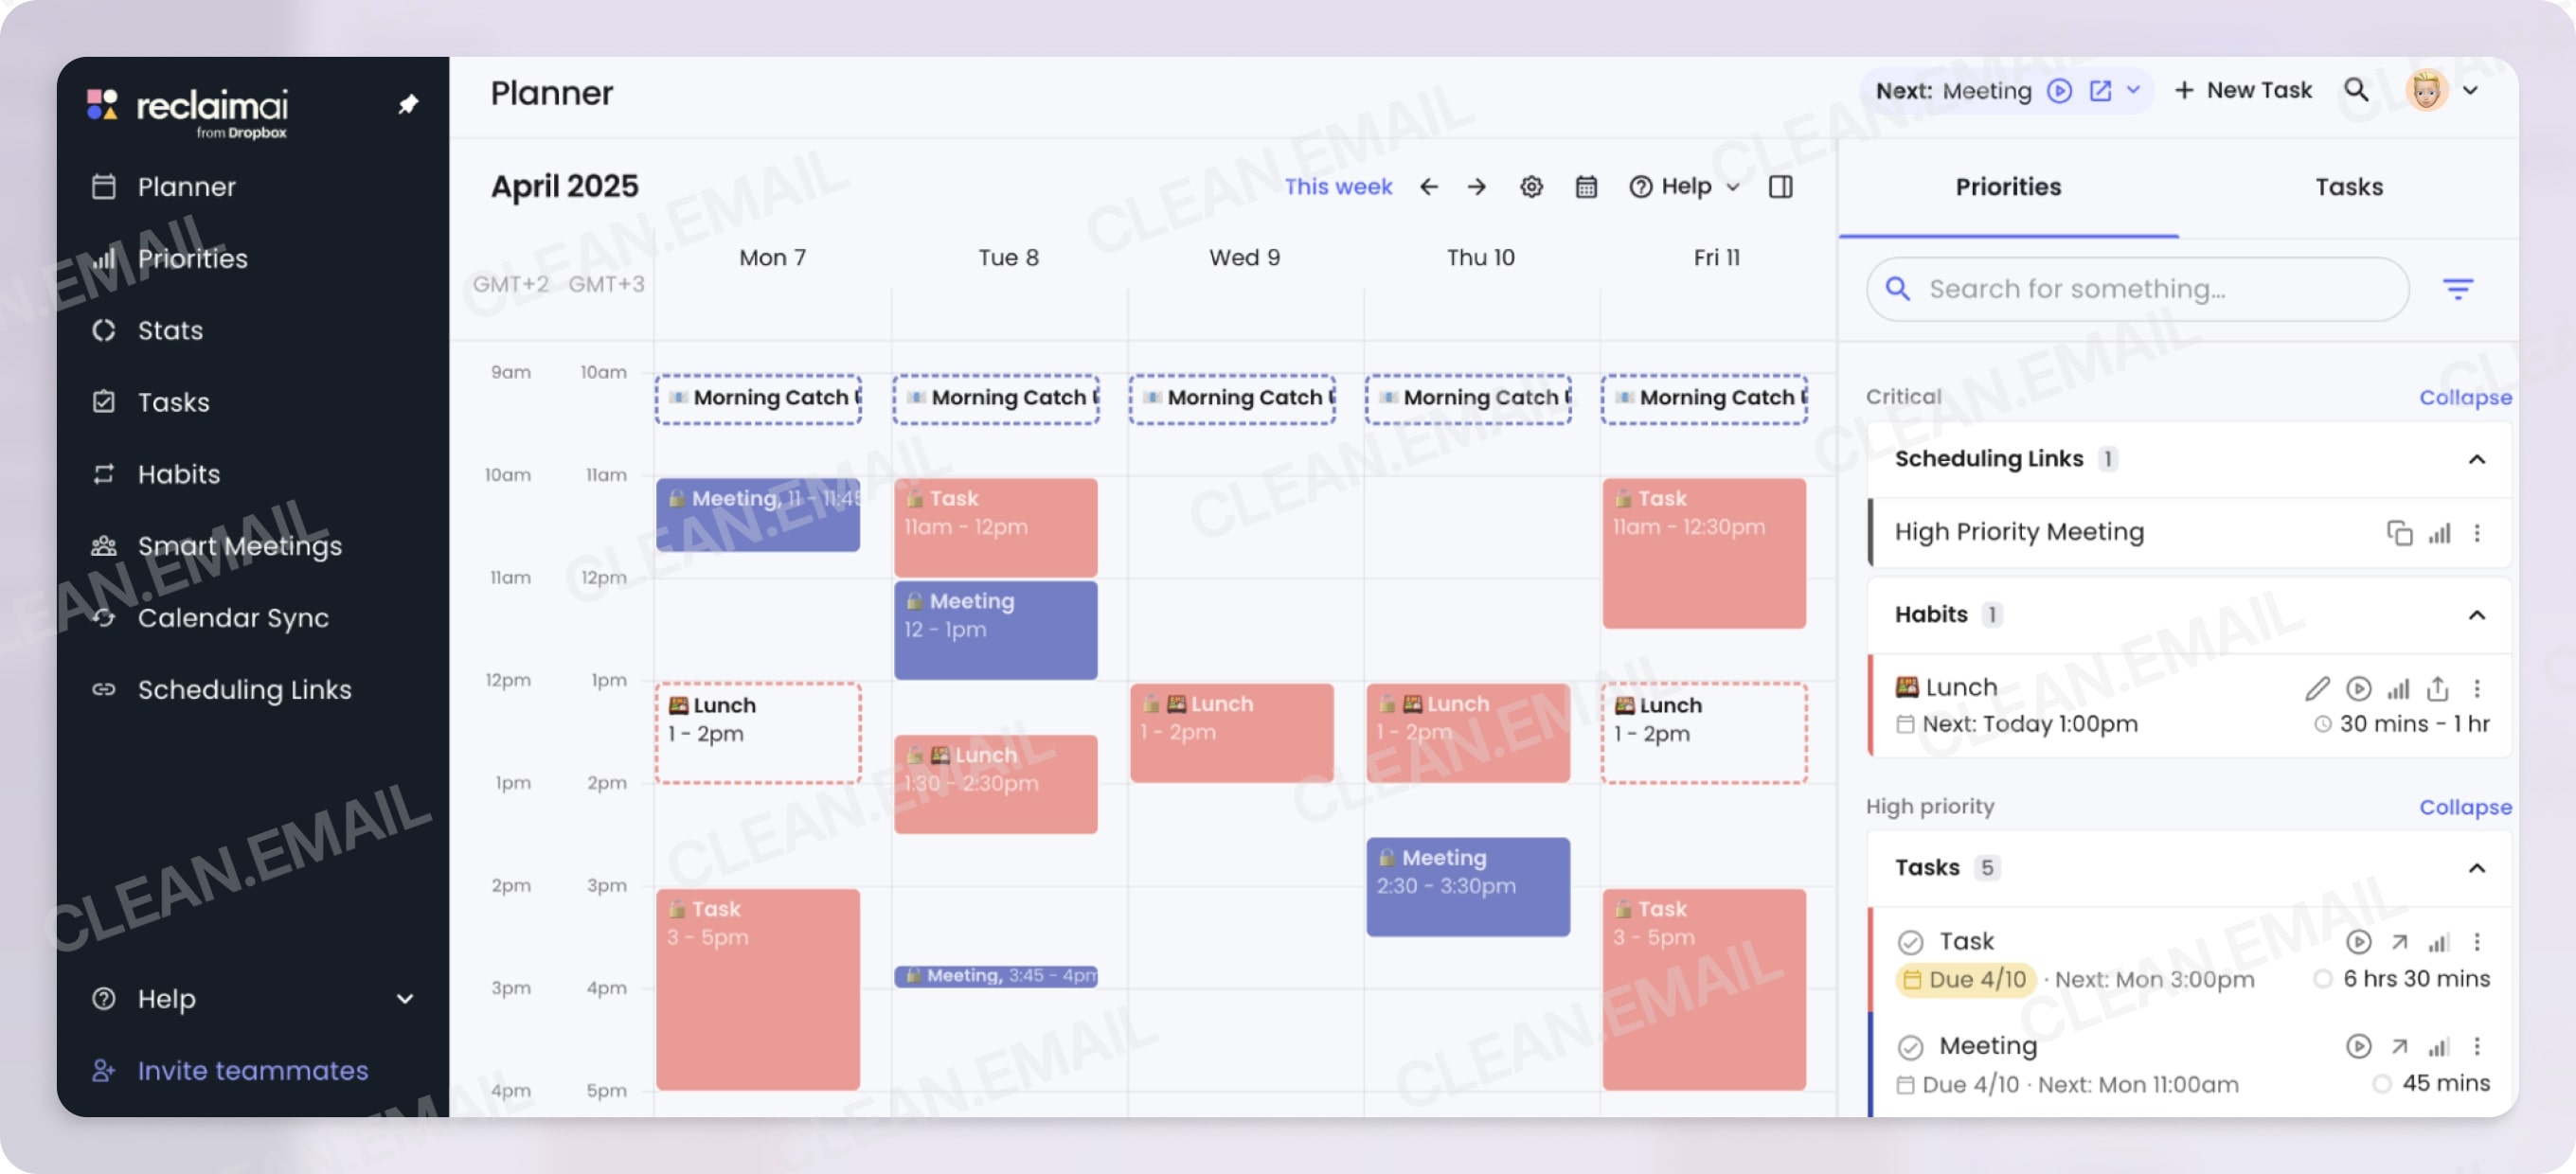Select Smart Meetings in the sidebar

[x=240, y=545]
